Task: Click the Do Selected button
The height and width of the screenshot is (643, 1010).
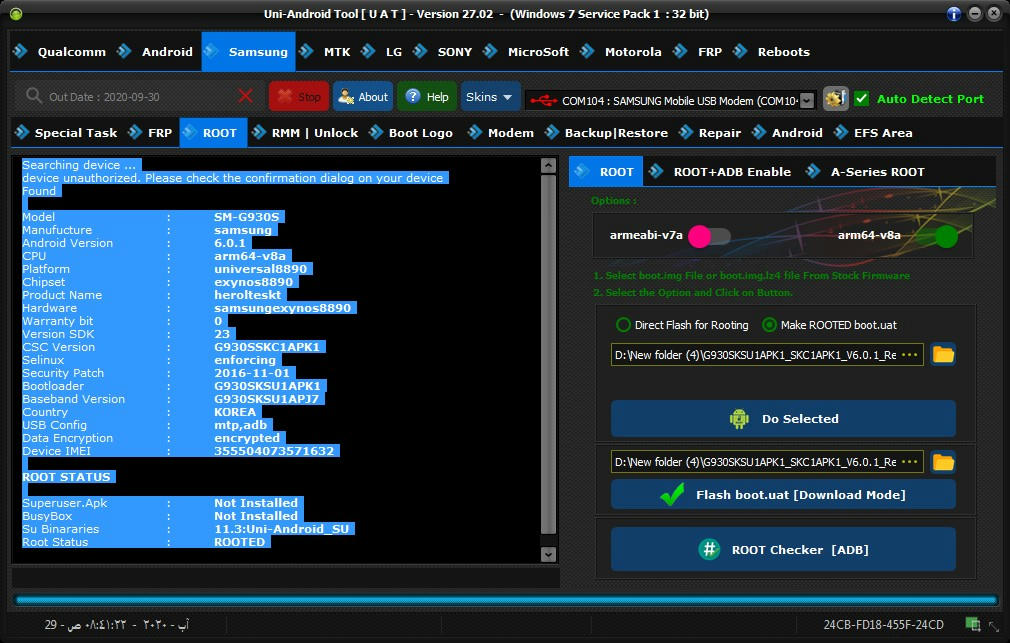Action: click(783, 419)
